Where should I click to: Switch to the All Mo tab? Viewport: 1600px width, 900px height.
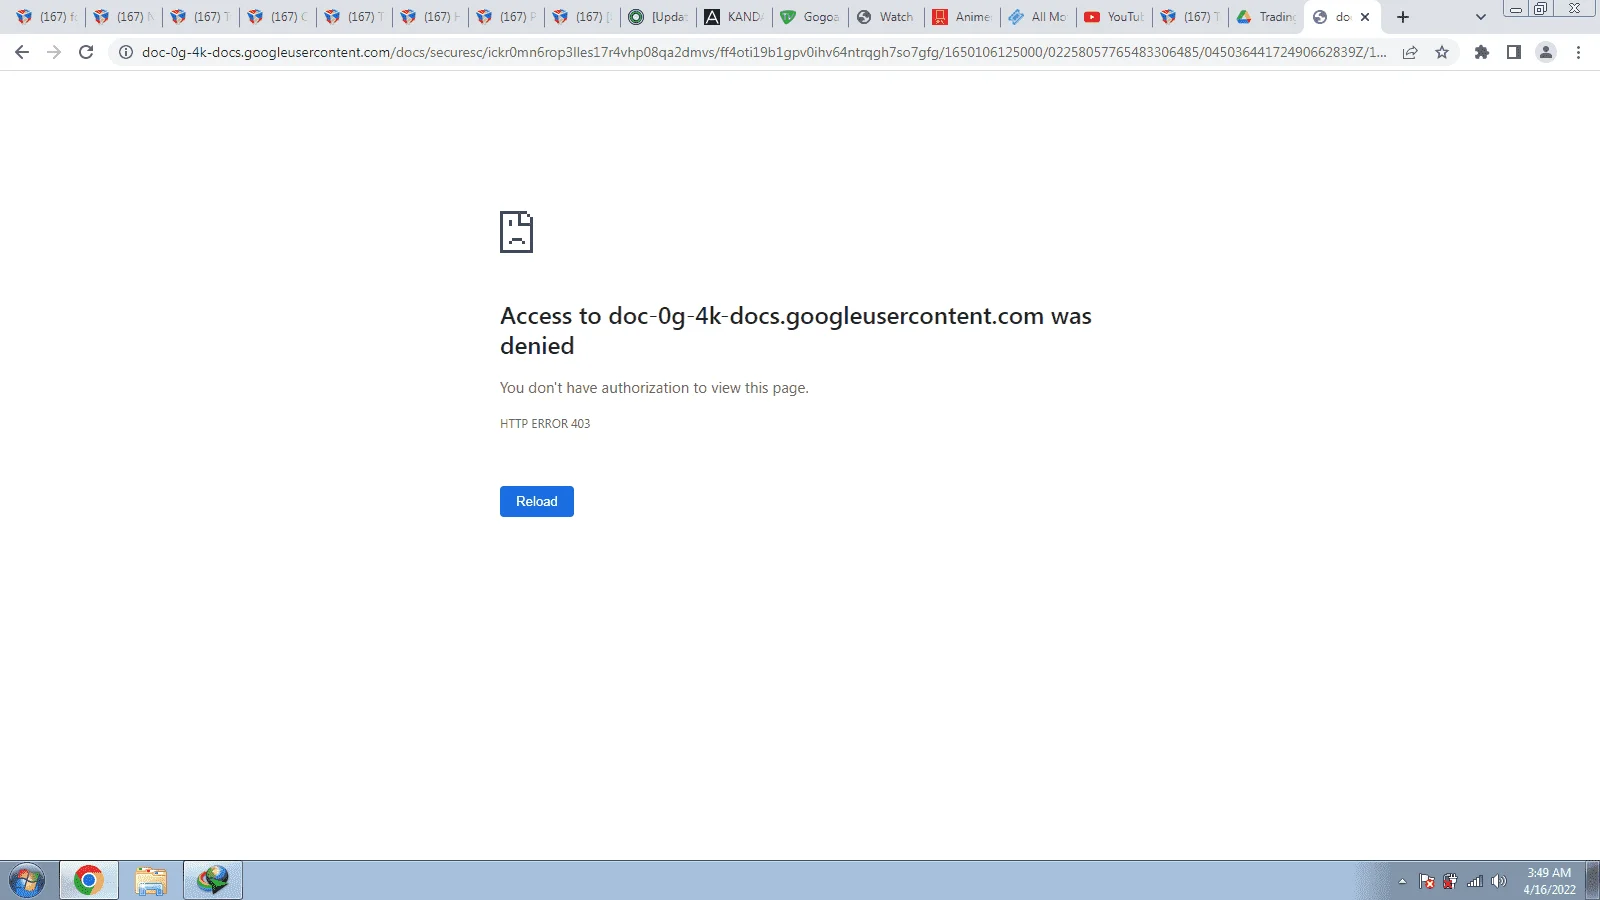click(x=1038, y=17)
